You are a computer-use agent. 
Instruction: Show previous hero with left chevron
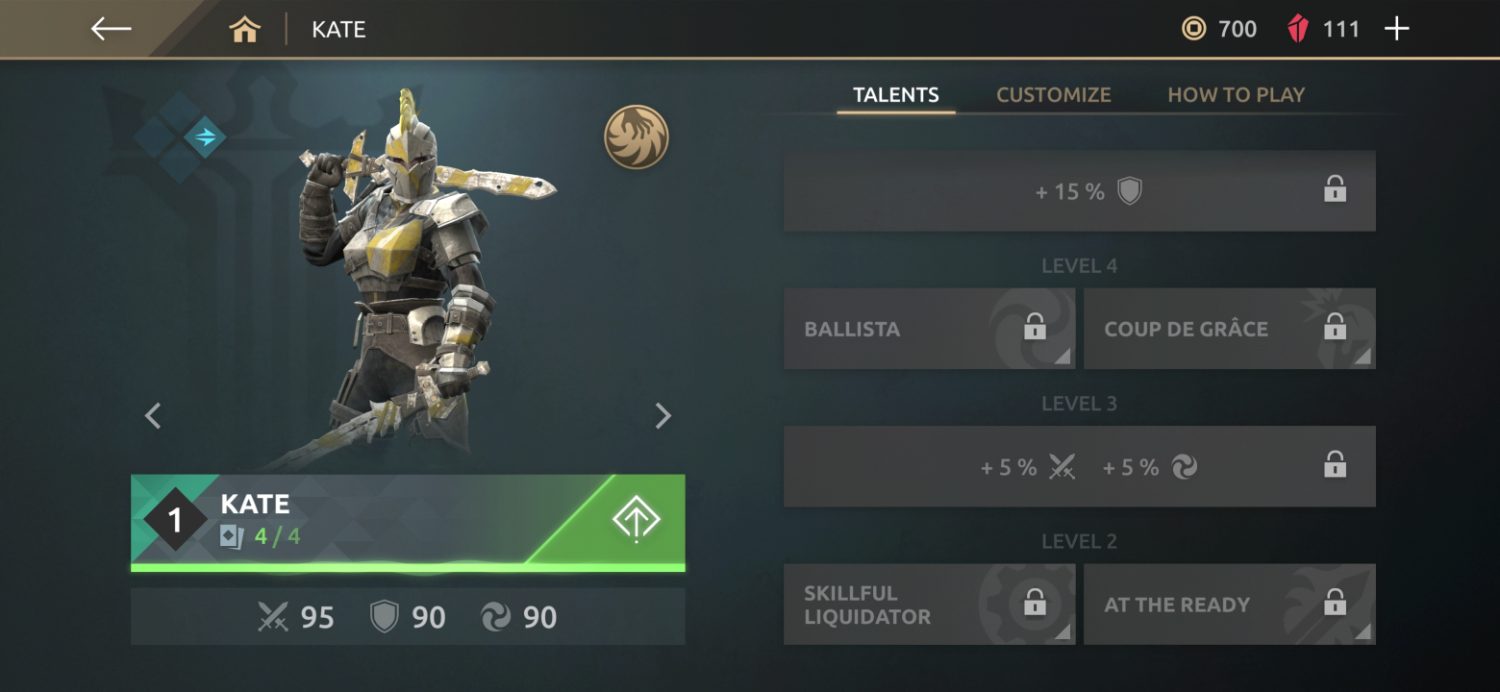pyautogui.click(x=153, y=415)
